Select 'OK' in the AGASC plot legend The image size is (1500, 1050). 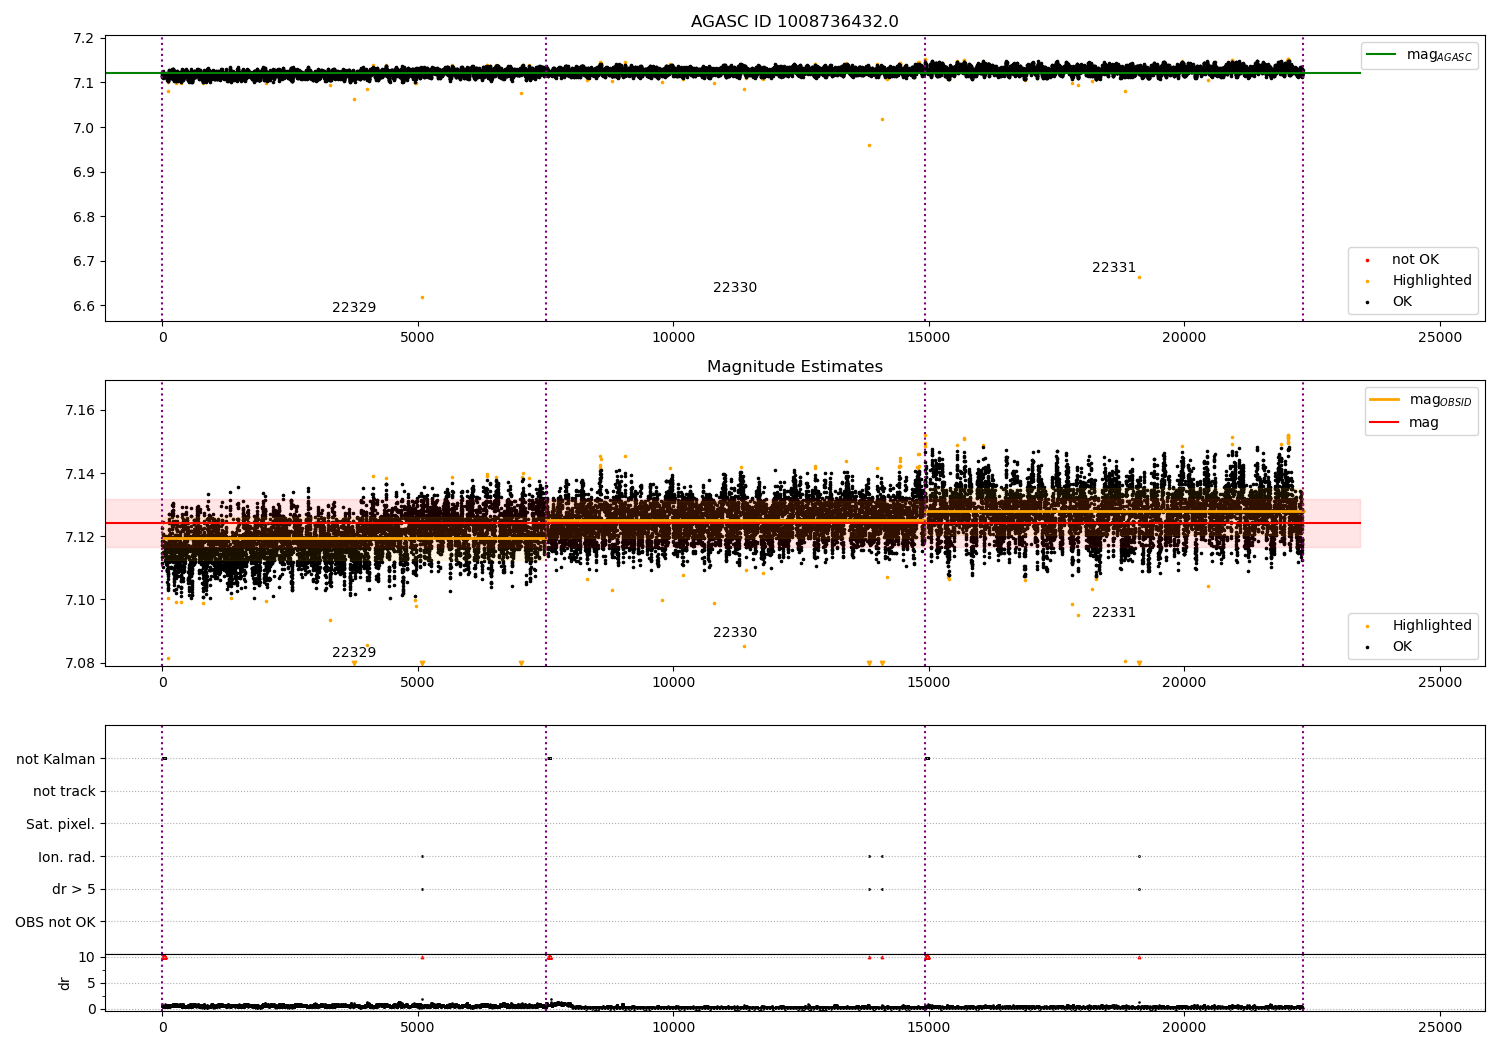tap(1391, 302)
